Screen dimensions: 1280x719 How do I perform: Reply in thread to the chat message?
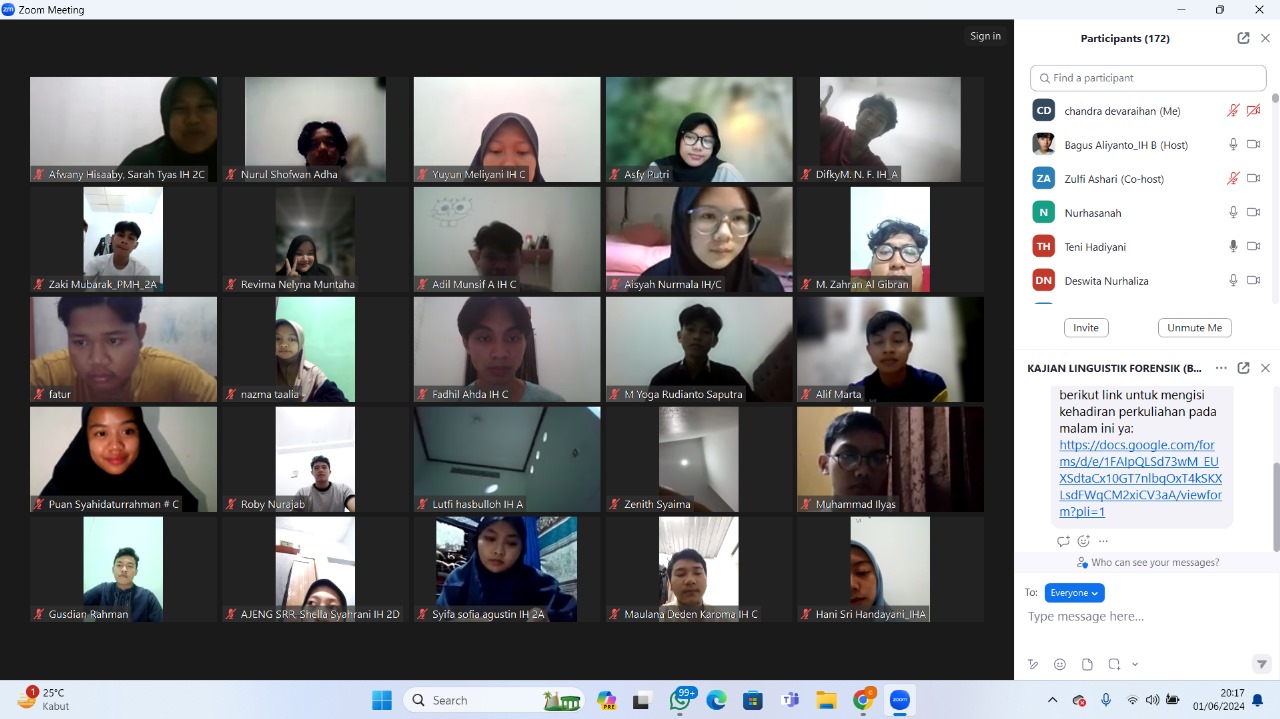pyautogui.click(x=1063, y=541)
